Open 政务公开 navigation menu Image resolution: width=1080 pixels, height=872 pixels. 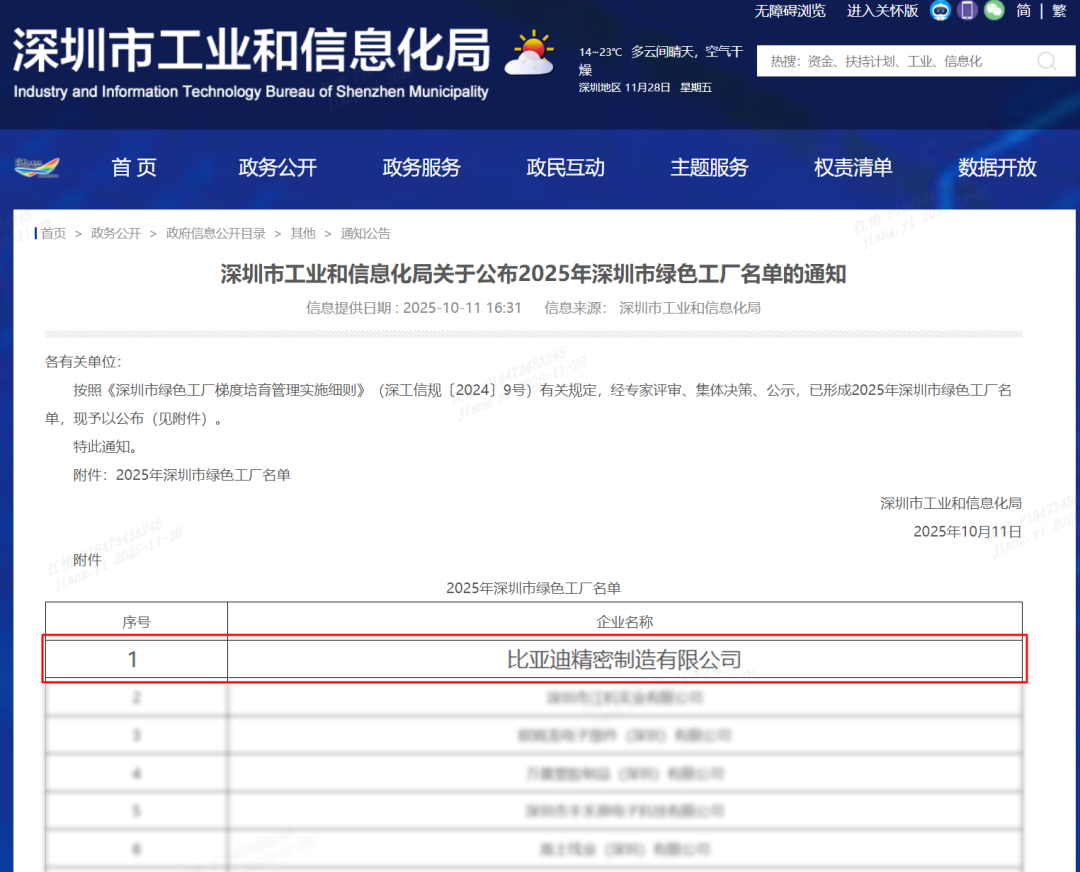point(278,167)
